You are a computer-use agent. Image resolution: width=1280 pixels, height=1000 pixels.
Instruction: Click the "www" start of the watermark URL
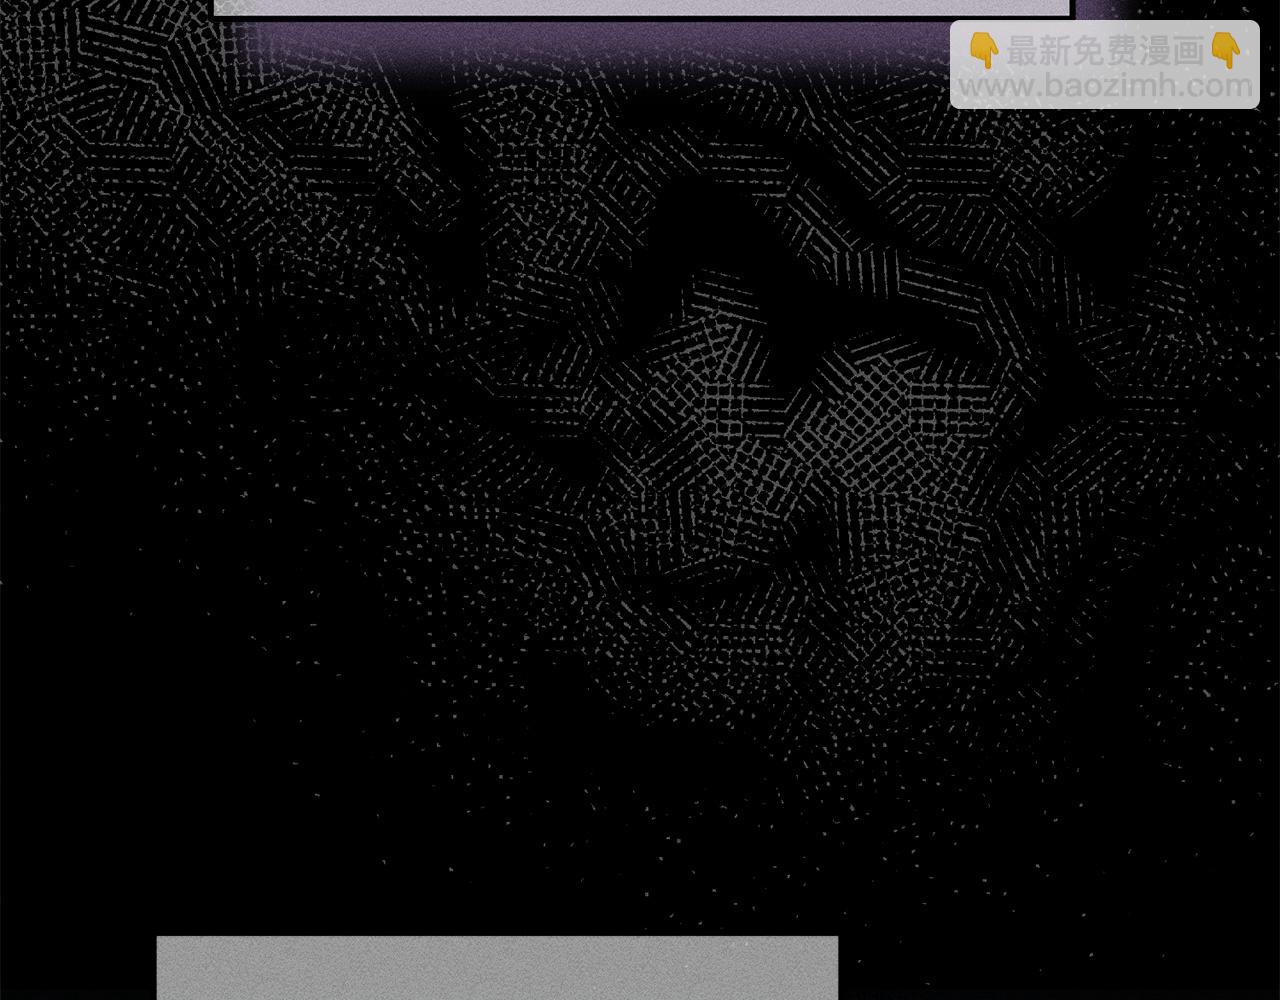pyautogui.click(x=994, y=87)
